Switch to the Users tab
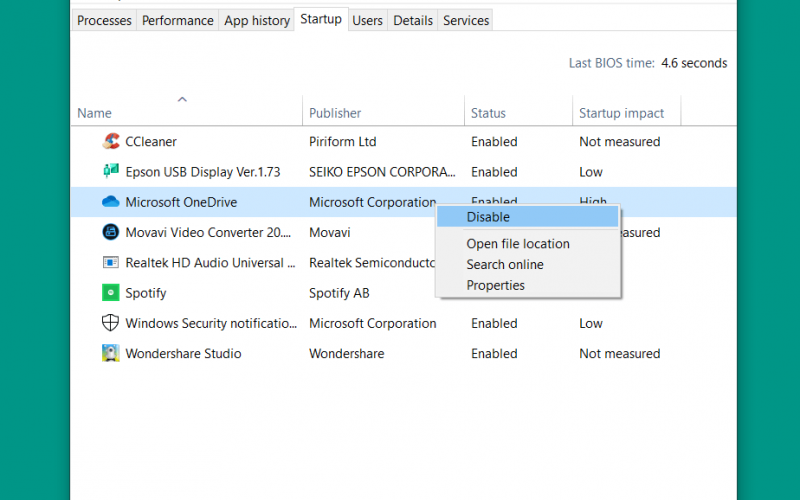 point(367,20)
